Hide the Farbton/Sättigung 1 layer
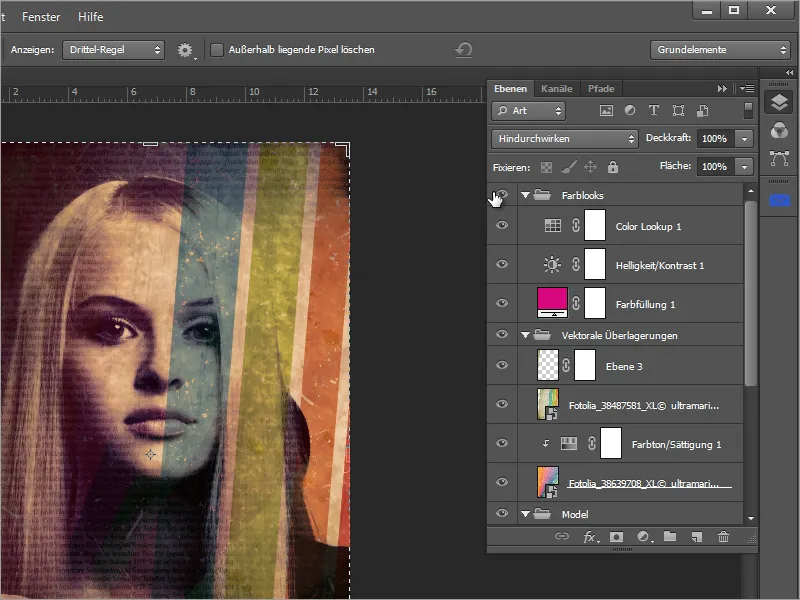The width and height of the screenshot is (800, 600). coord(502,443)
